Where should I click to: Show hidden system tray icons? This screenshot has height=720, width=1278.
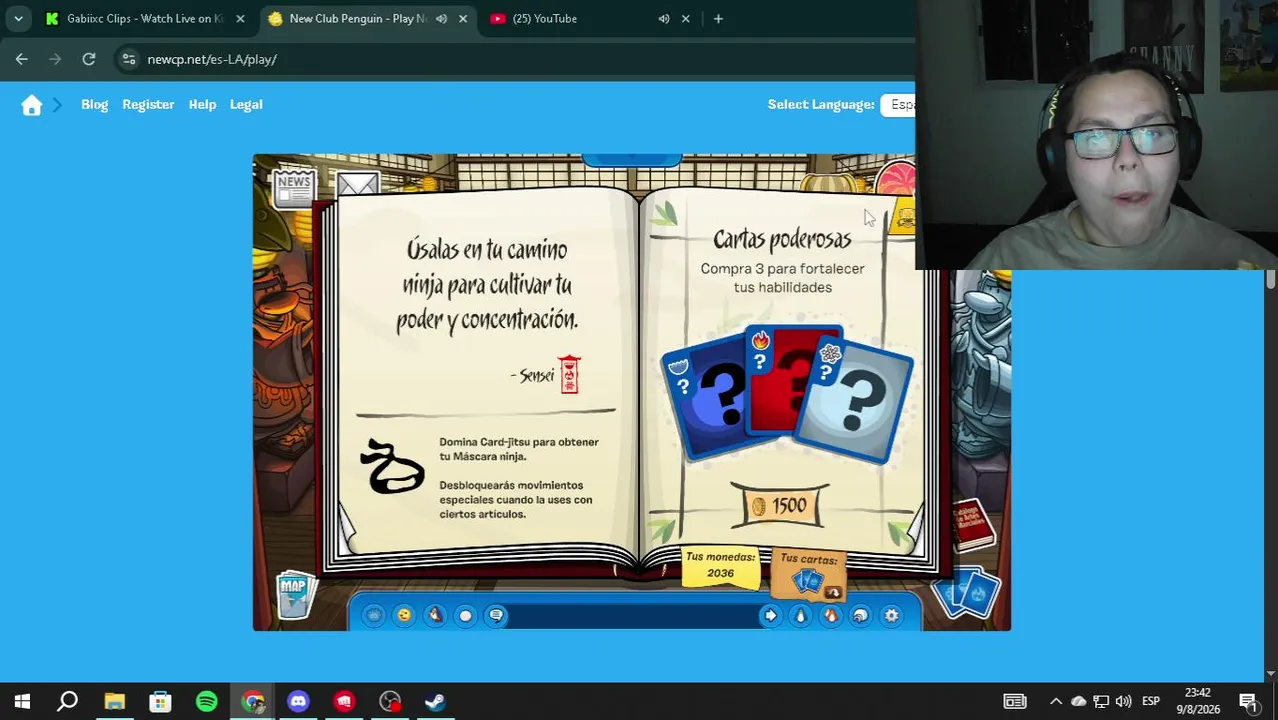tap(1056, 701)
